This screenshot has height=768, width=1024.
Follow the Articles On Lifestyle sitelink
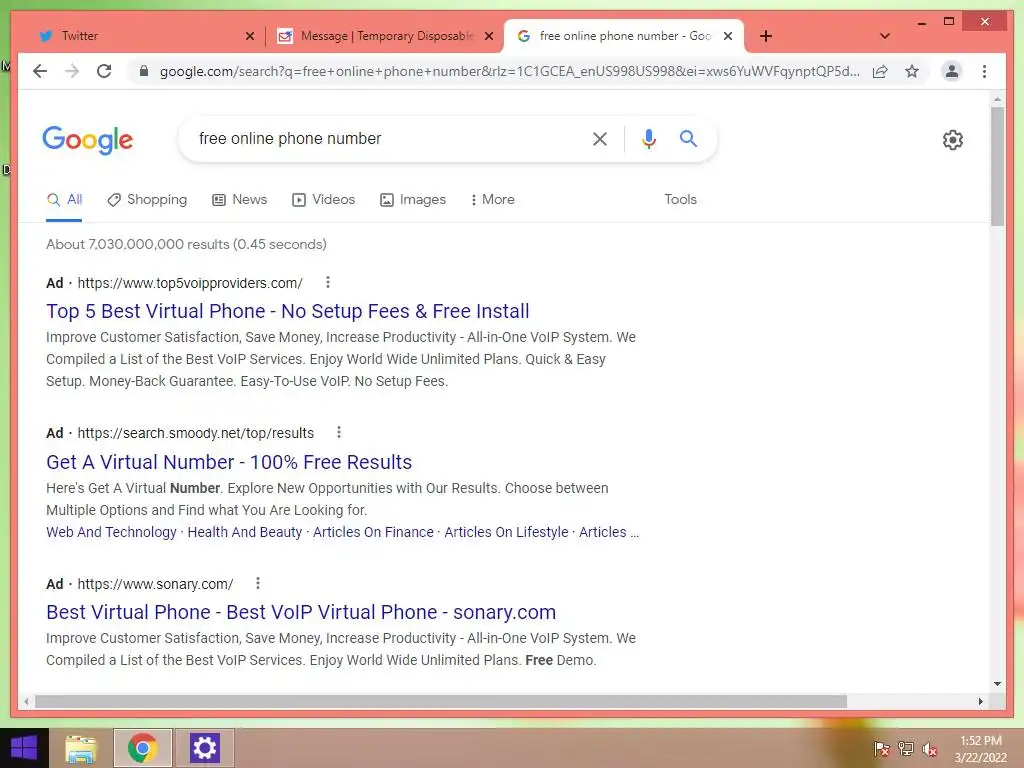506,532
